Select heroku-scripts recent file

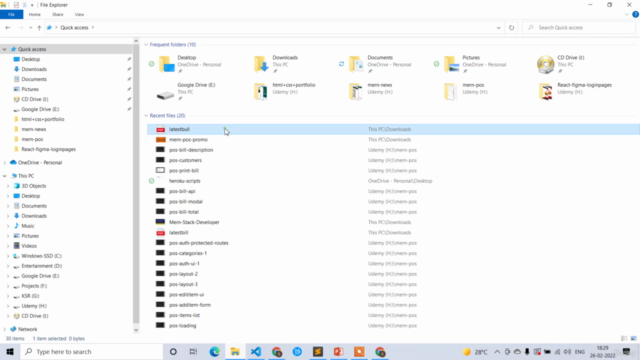(x=184, y=181)
